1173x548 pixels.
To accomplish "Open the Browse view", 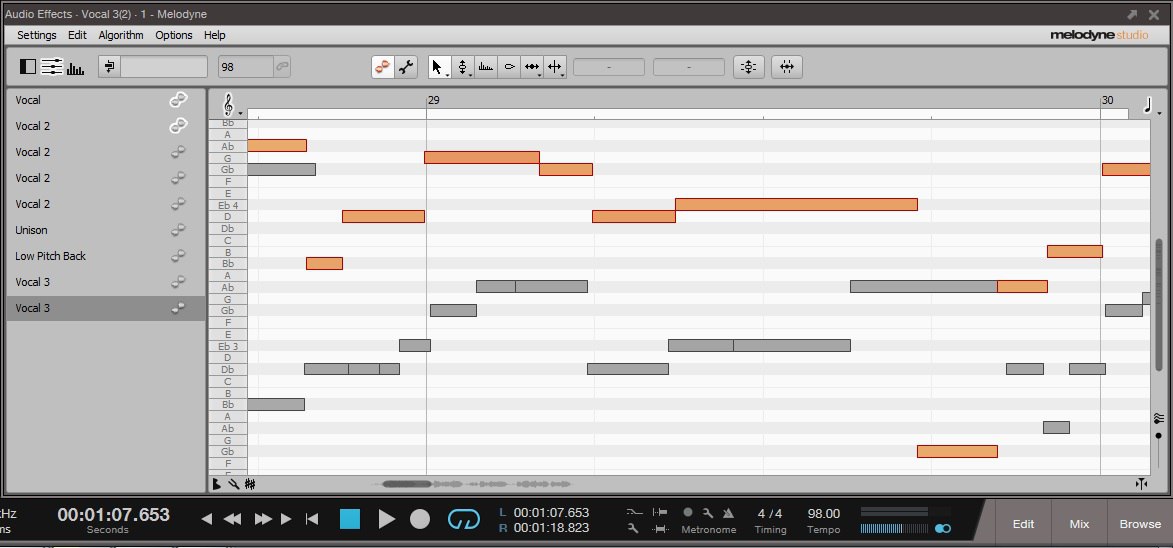I will pyautogui.click(x=1140, y=524).
